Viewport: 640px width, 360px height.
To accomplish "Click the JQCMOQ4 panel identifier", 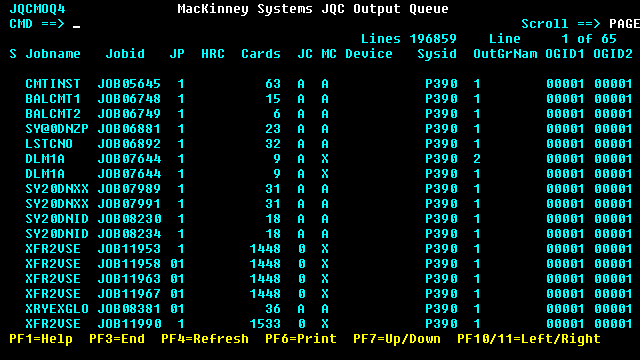I will point(37,9).
